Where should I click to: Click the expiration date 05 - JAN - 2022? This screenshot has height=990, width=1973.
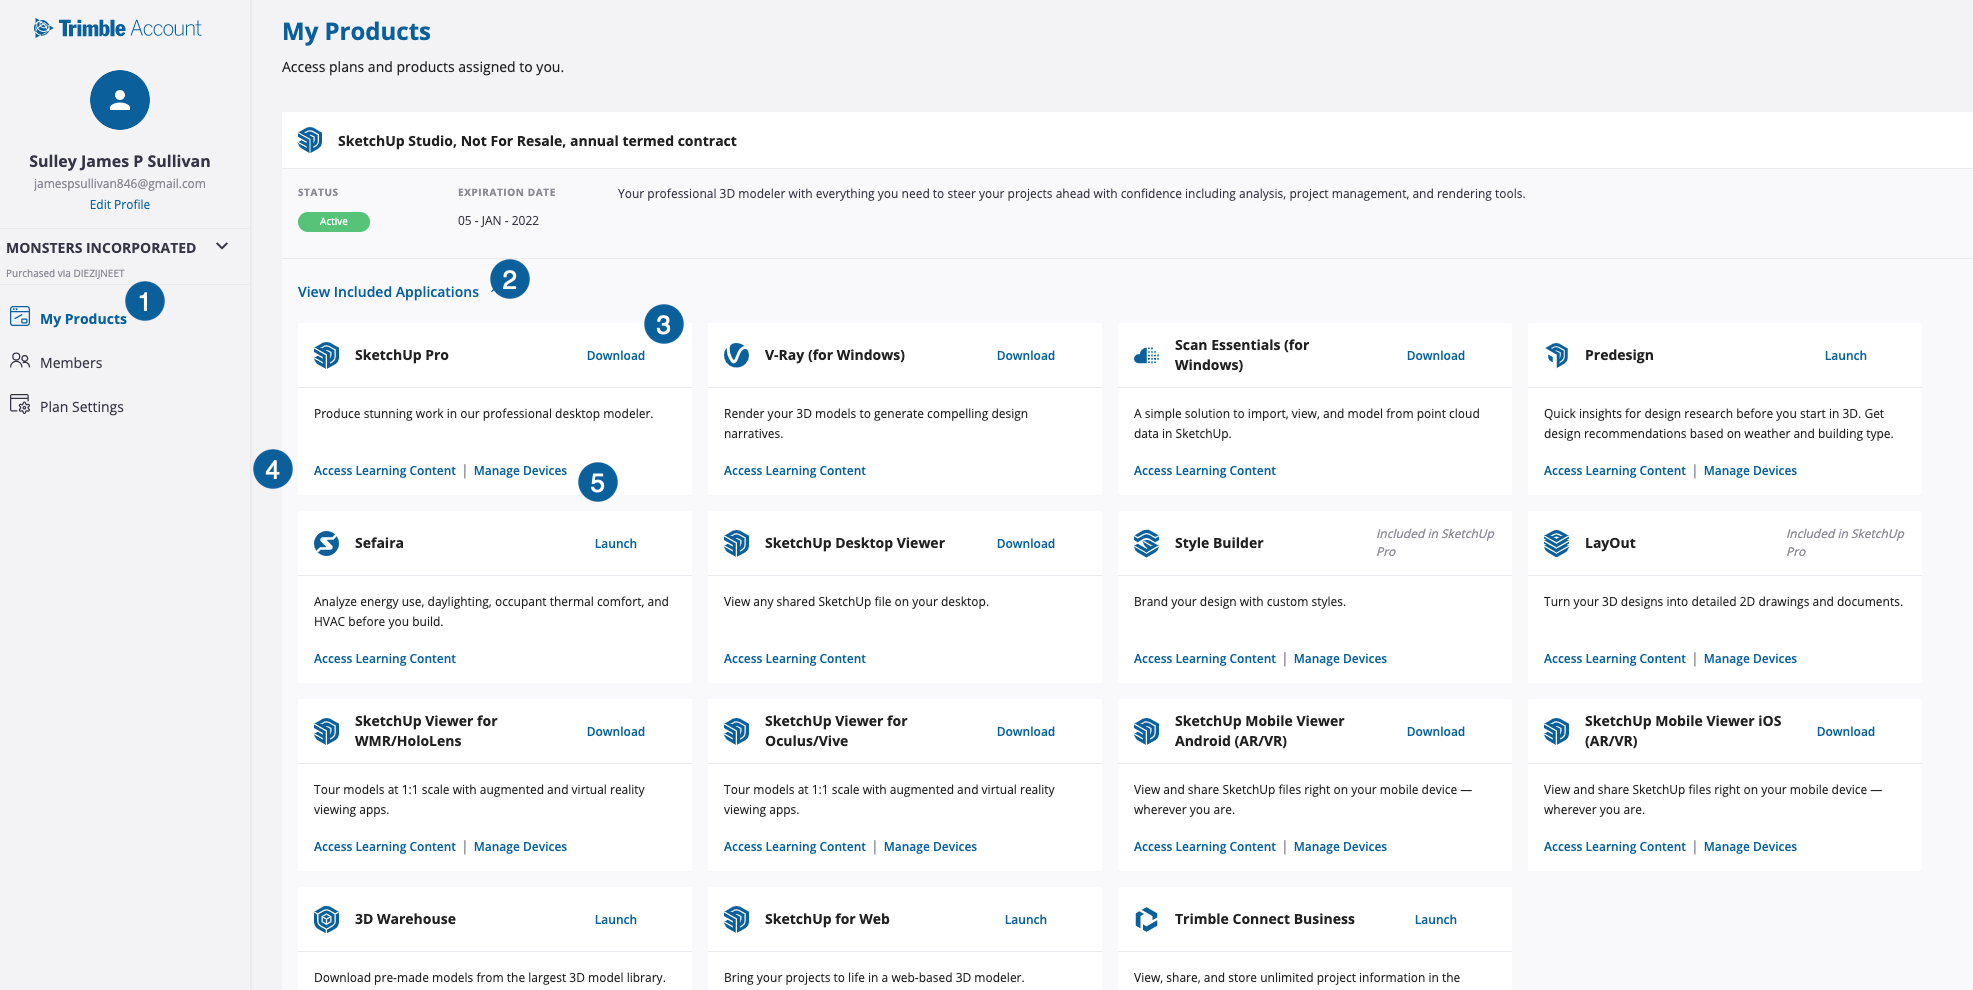point(498,221)
